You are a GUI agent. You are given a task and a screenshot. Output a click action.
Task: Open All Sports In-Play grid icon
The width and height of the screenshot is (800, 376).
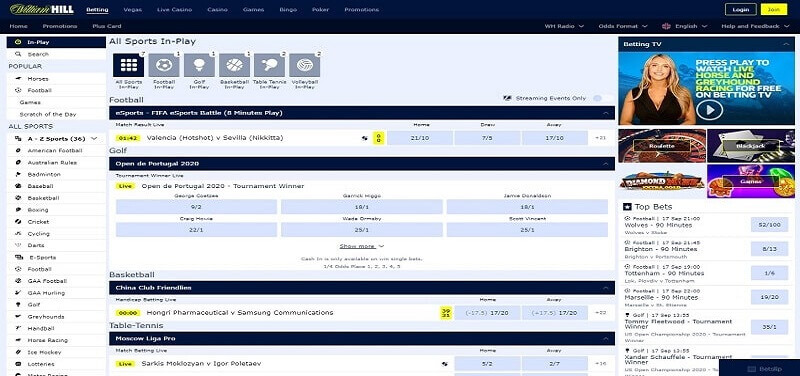click(129, 66)
